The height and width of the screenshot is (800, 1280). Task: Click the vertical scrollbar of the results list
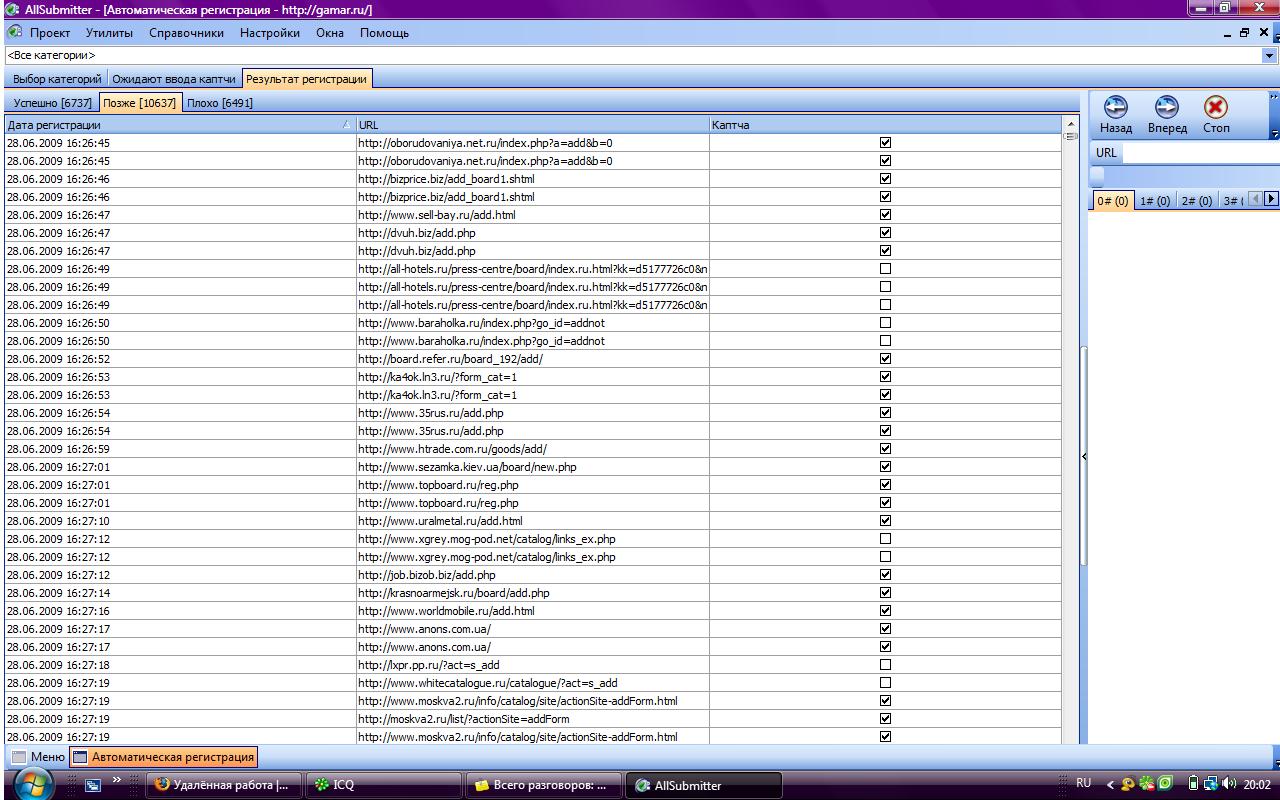1070,400
